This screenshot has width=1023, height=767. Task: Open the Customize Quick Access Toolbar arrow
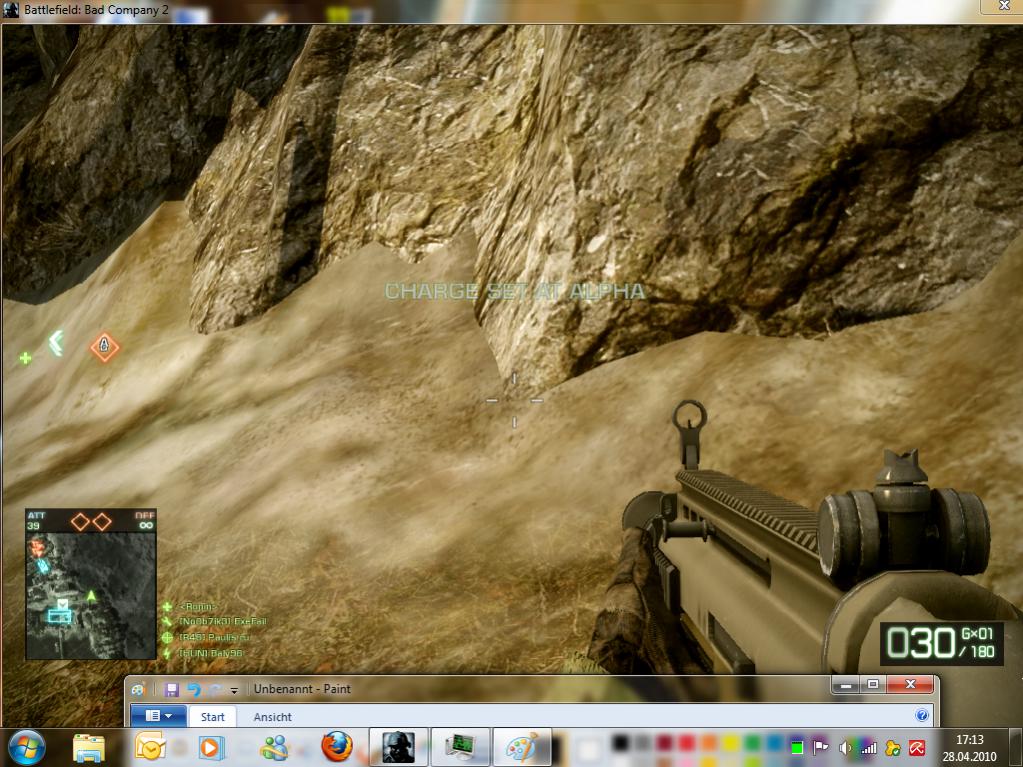pos(234,690)
